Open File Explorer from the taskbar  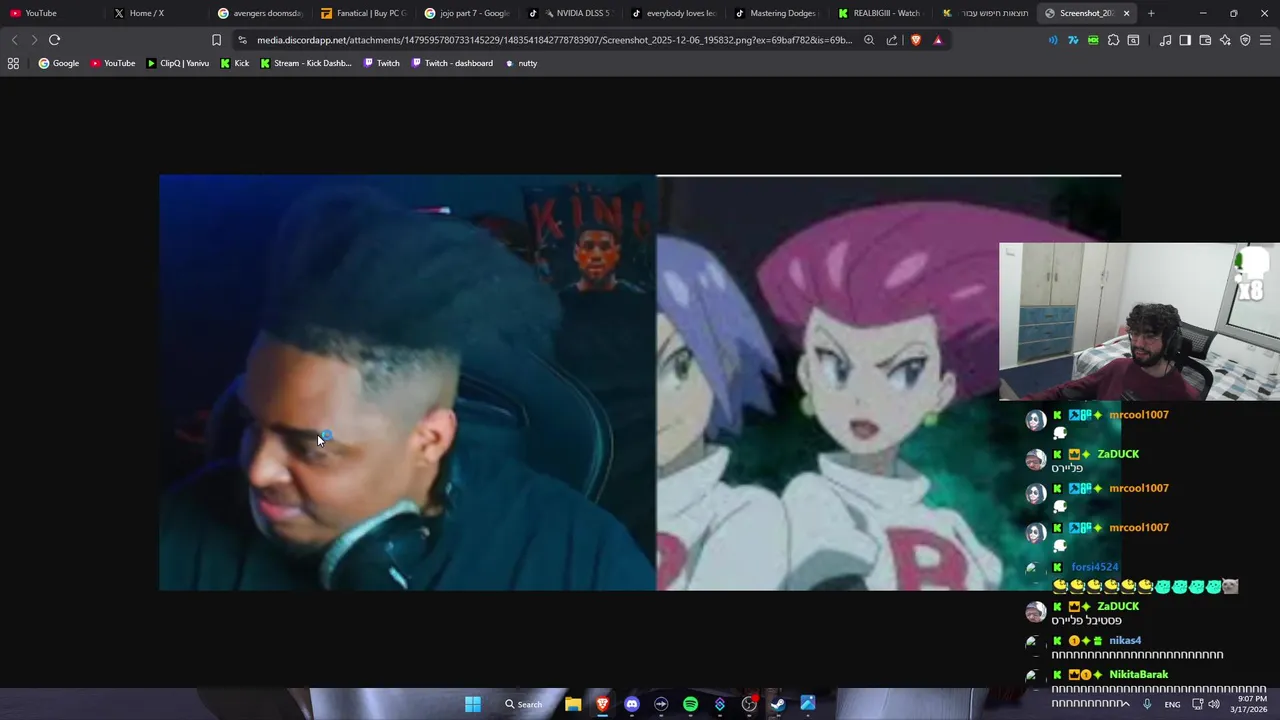click(x=573, y=704)
